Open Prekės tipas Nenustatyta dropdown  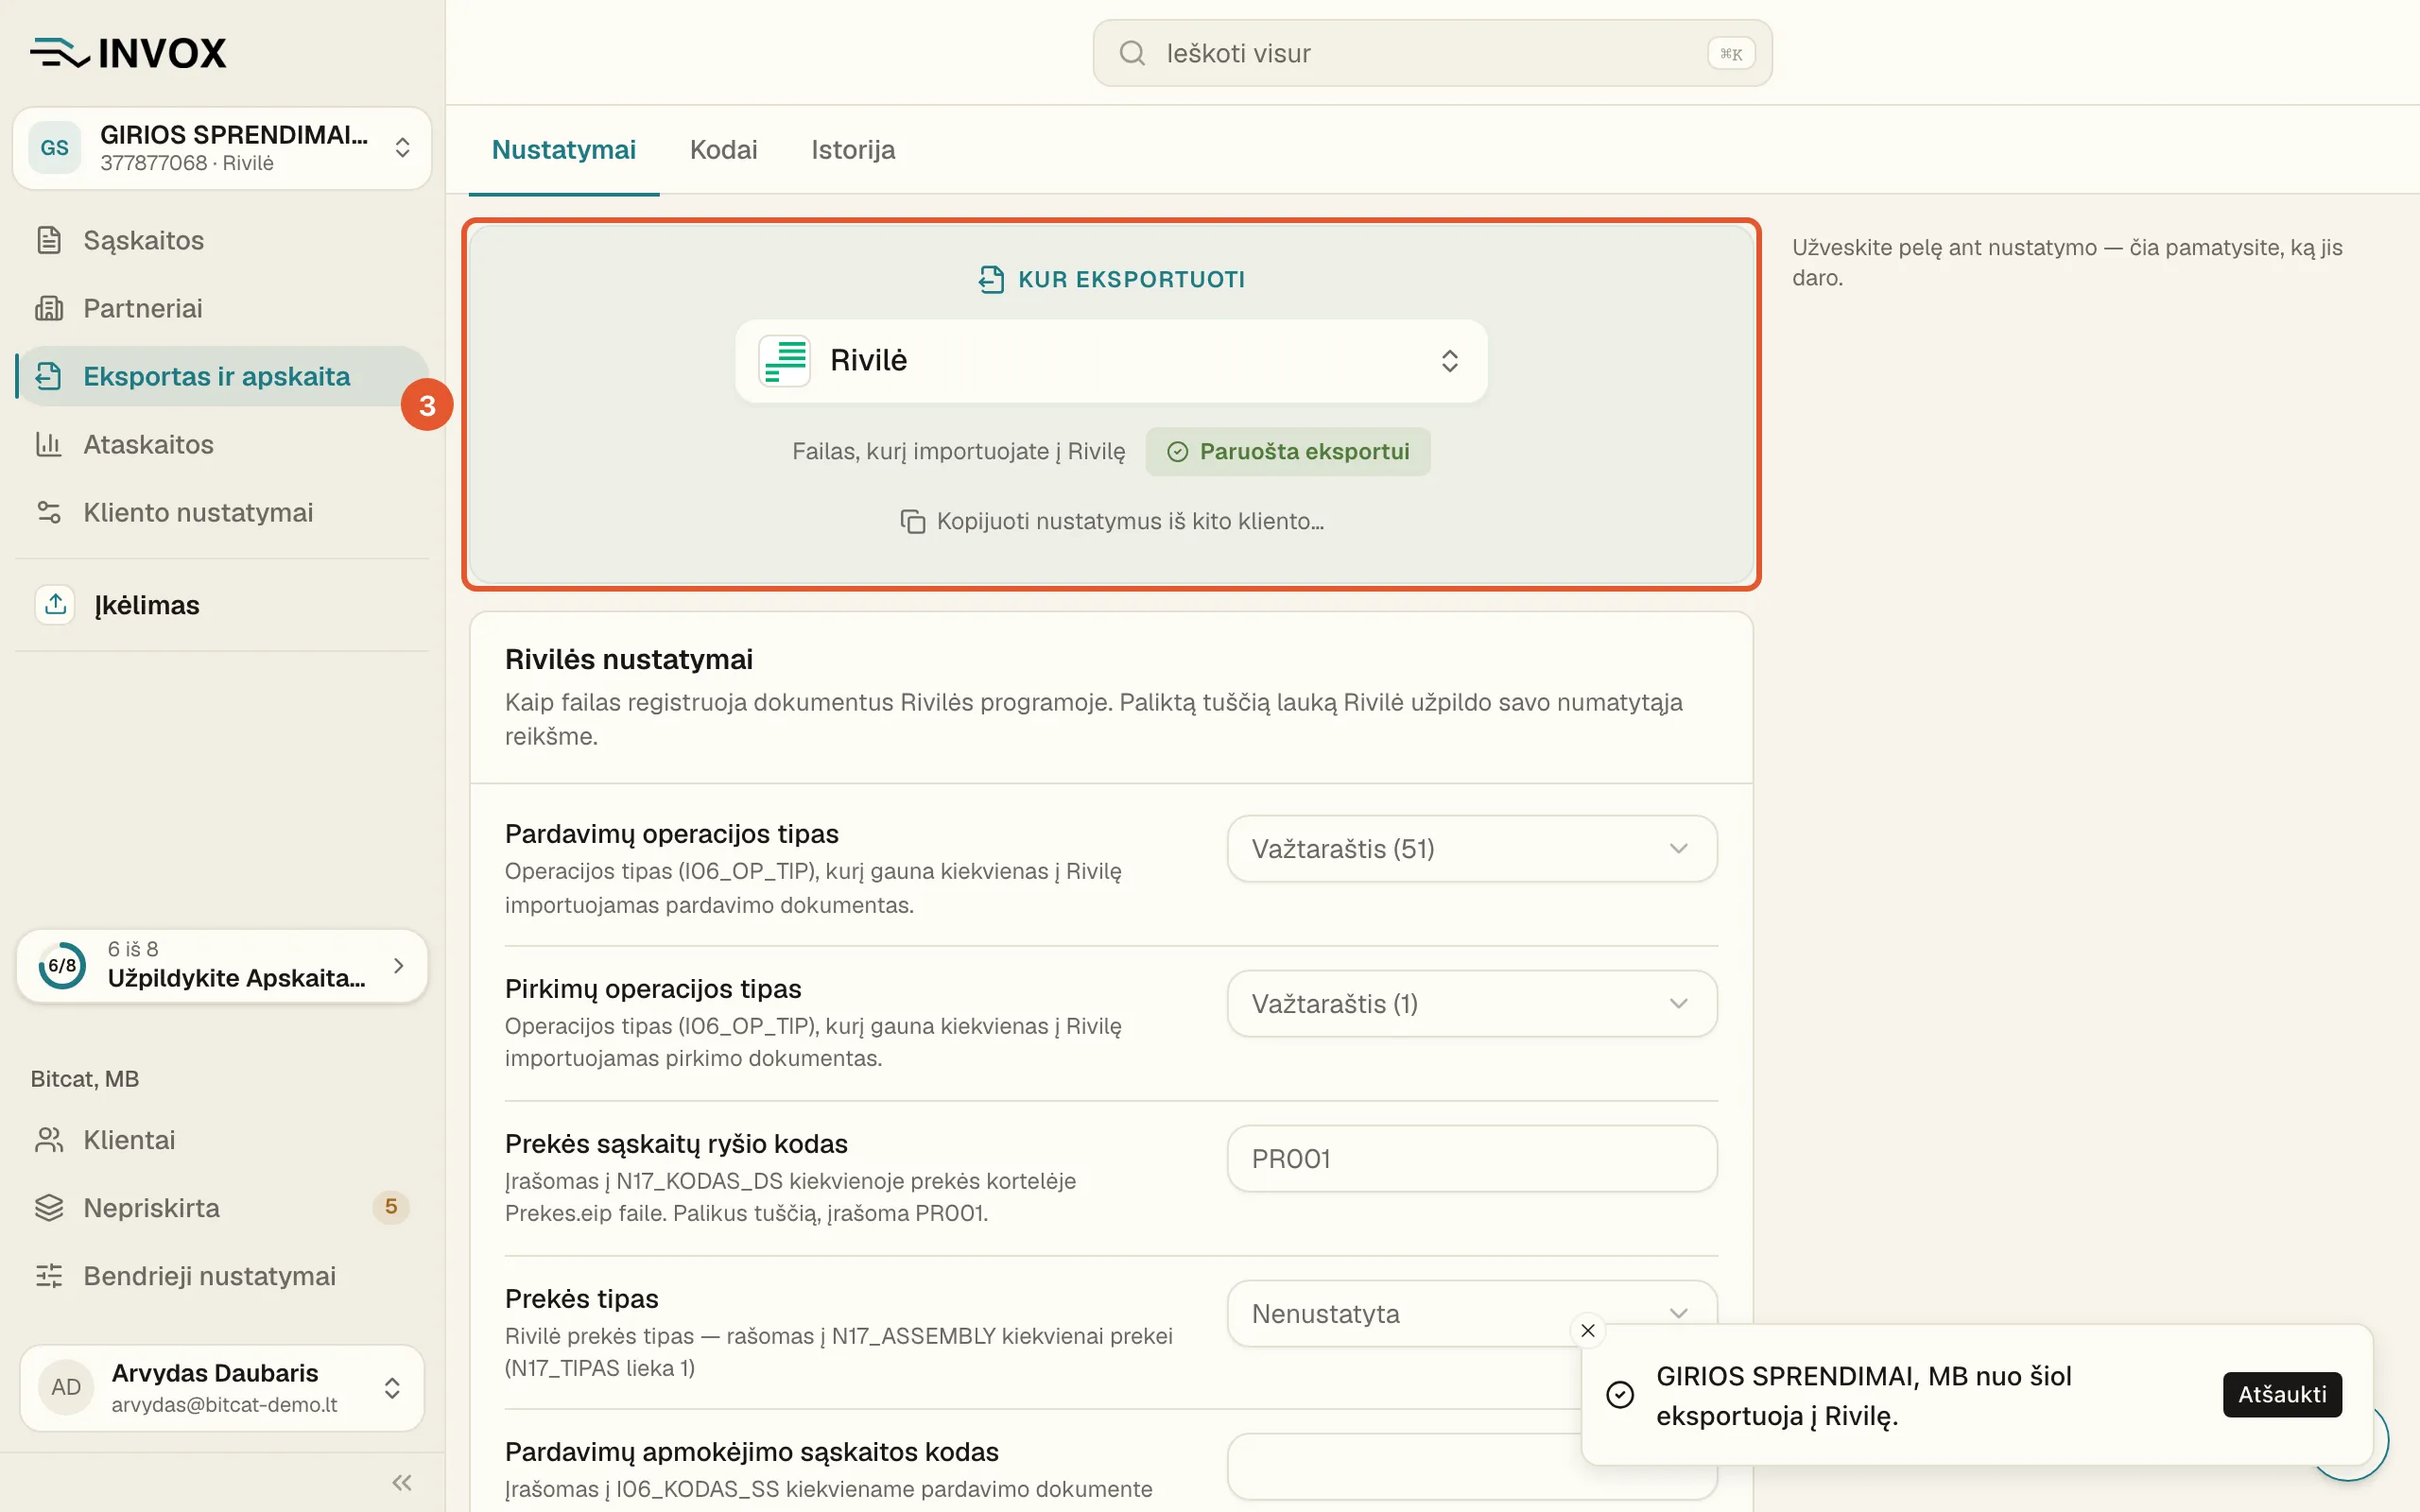coord(1472,1314)
